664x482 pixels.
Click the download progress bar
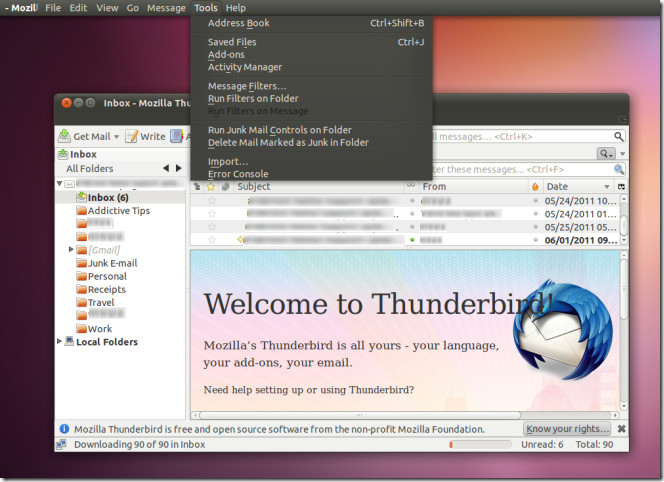(x=480, y=444)
